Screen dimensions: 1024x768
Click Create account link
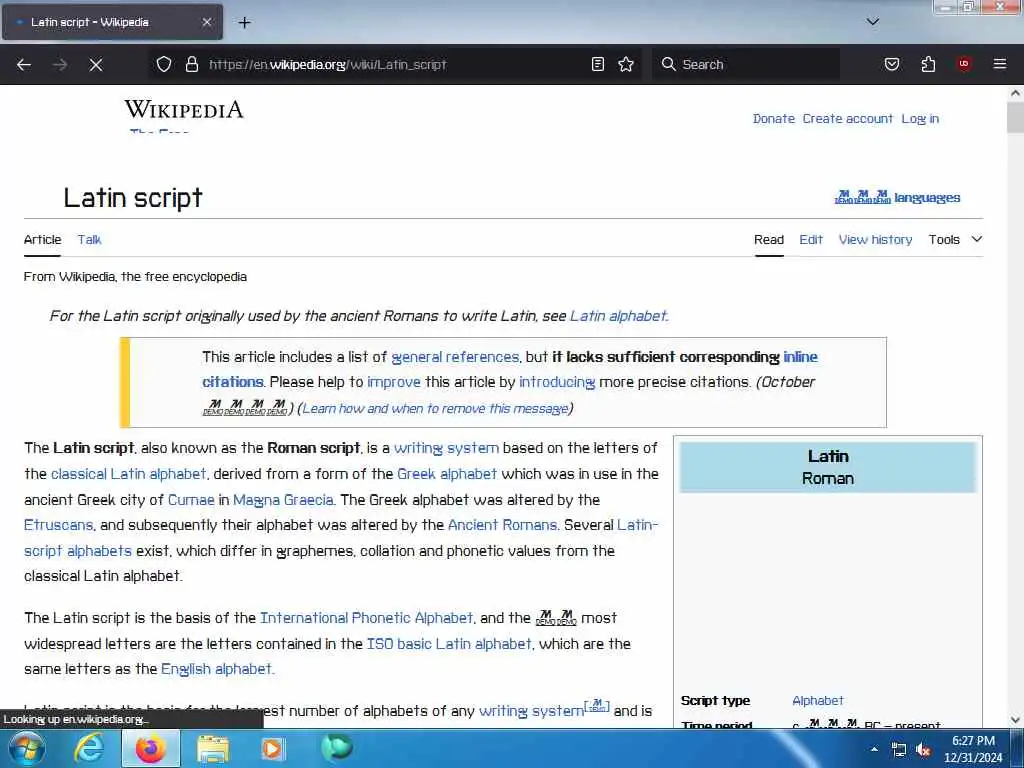click(847, 119)
